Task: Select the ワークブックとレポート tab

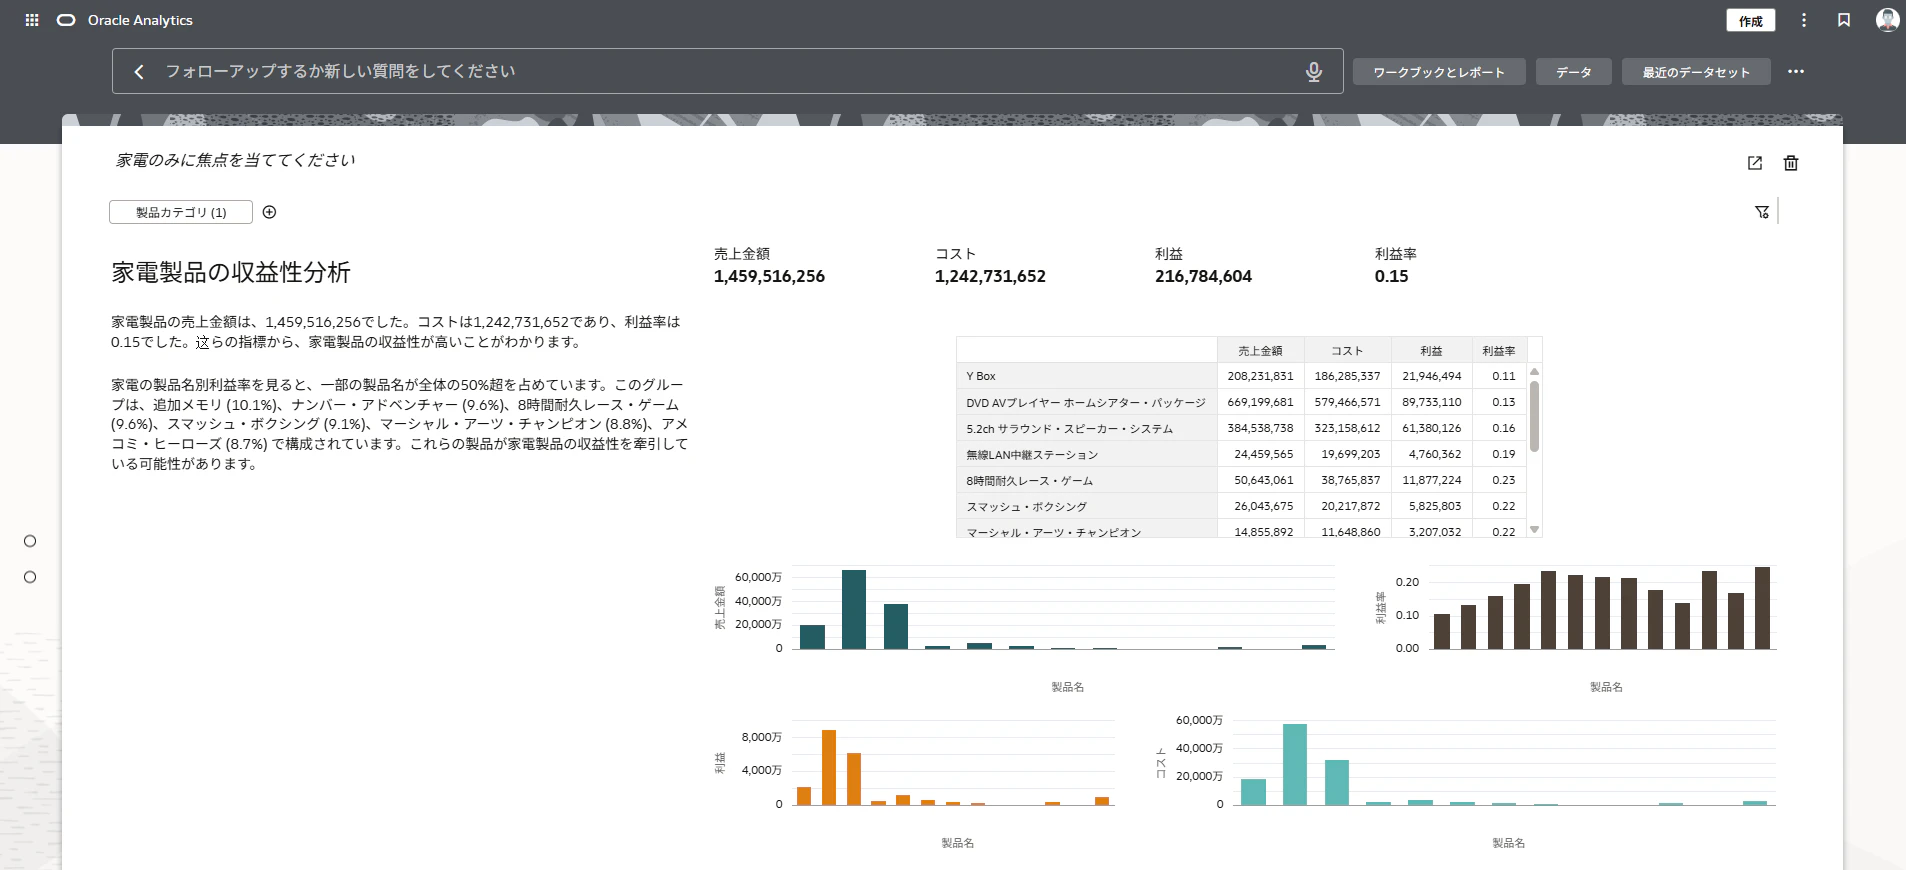Action: tap(1439, 72)
